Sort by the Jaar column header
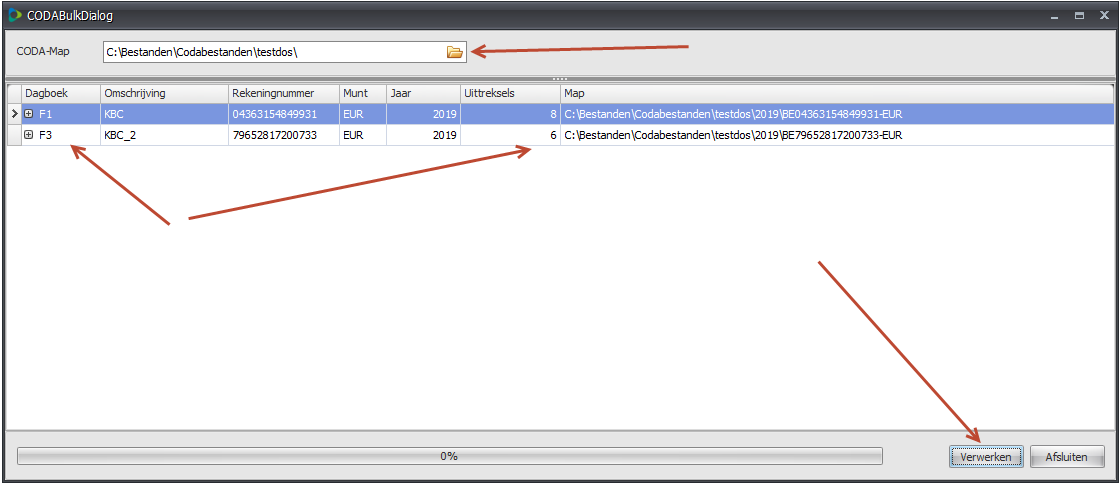This screenshot has height=487, width=1120. tap(422, 93)
